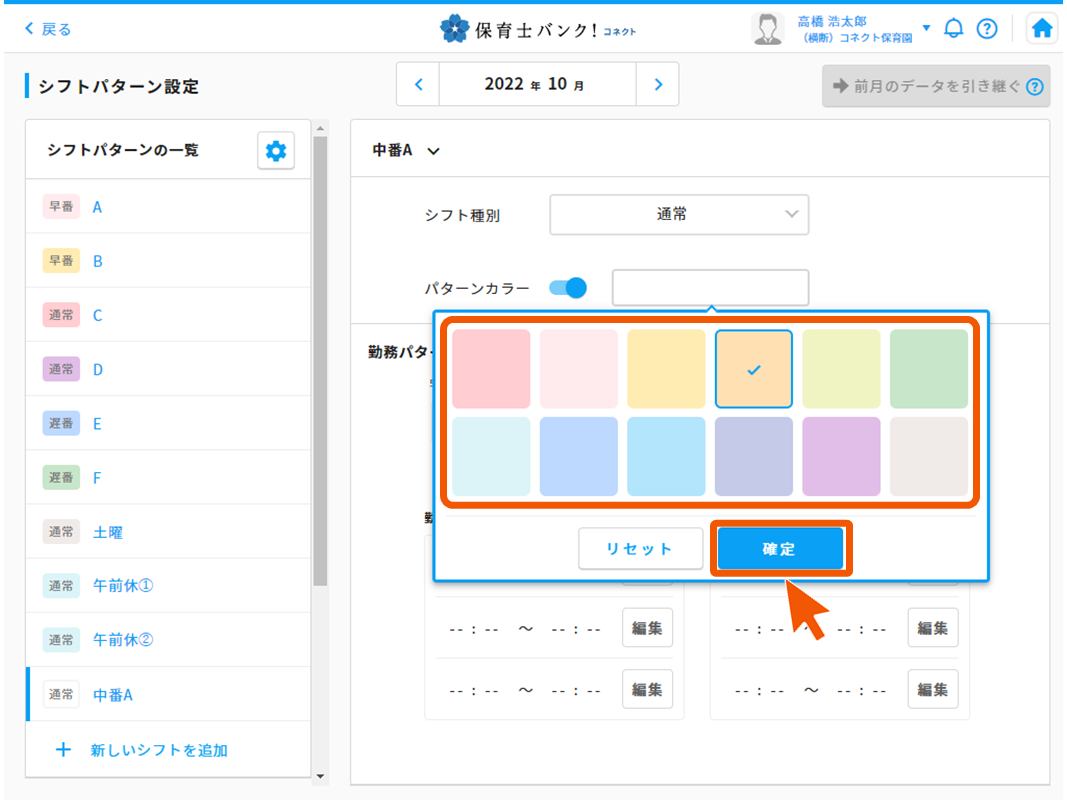Go to previous month arrow
This screenshot has height=800, width=1067.
tap(419, 85)
